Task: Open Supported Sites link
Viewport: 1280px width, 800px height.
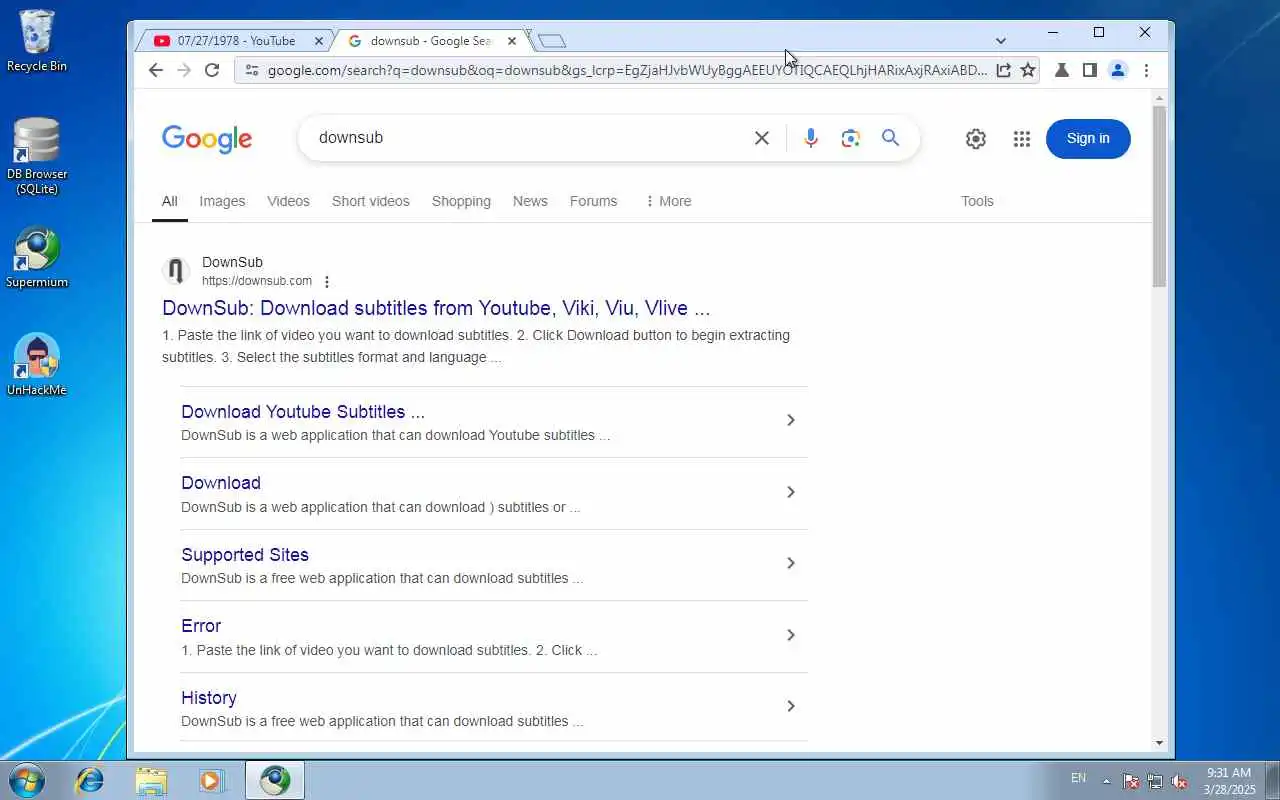Action: 245,555
